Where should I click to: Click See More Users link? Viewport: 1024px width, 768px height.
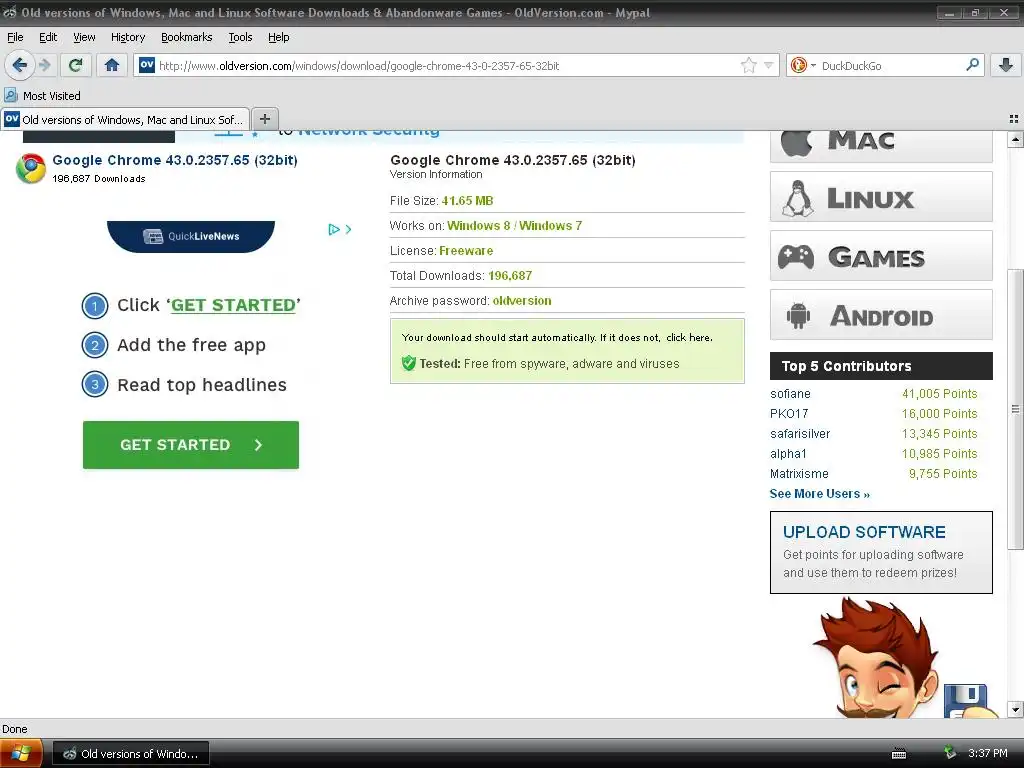820,494
